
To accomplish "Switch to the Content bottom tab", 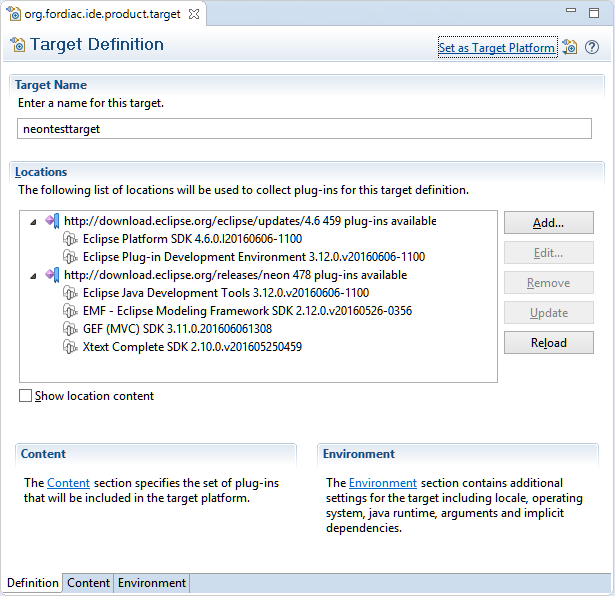I will pyautogui.click(x=88, y=583).
